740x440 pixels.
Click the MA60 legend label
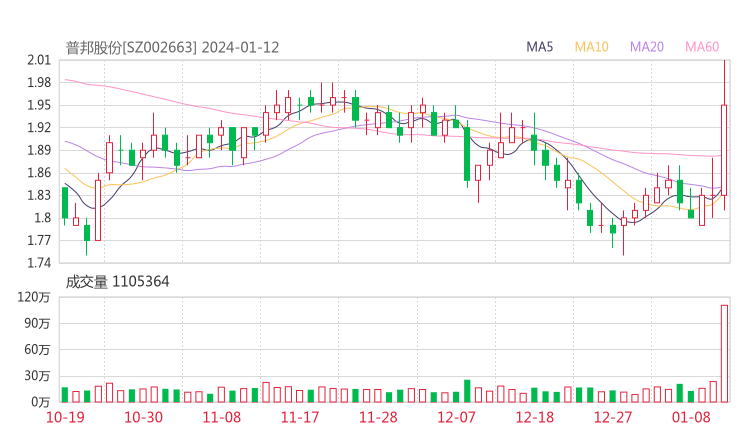click(702, 47)
